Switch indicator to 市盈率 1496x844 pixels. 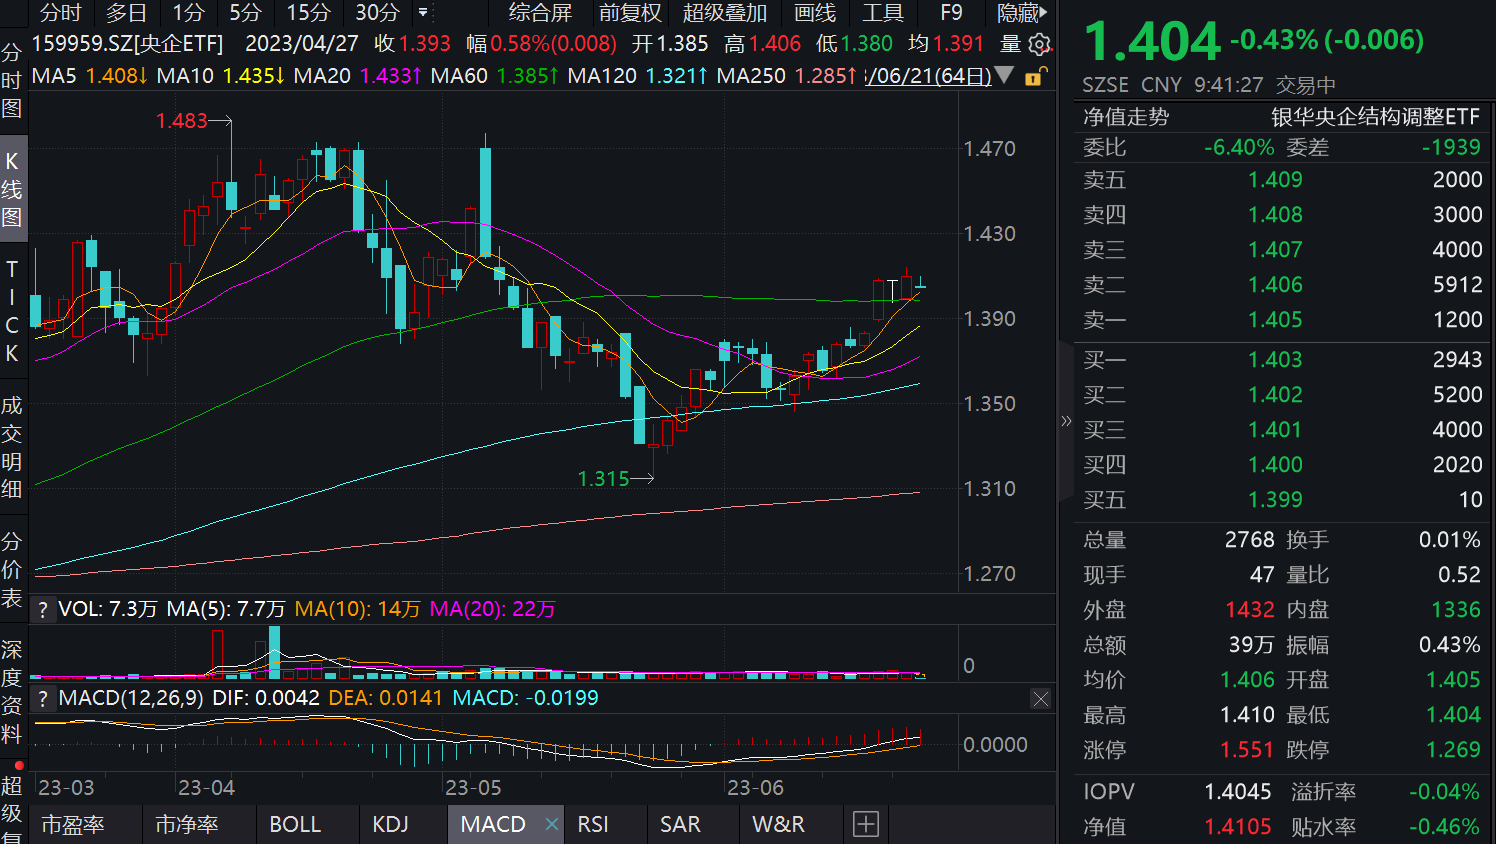tap(73, 824)
